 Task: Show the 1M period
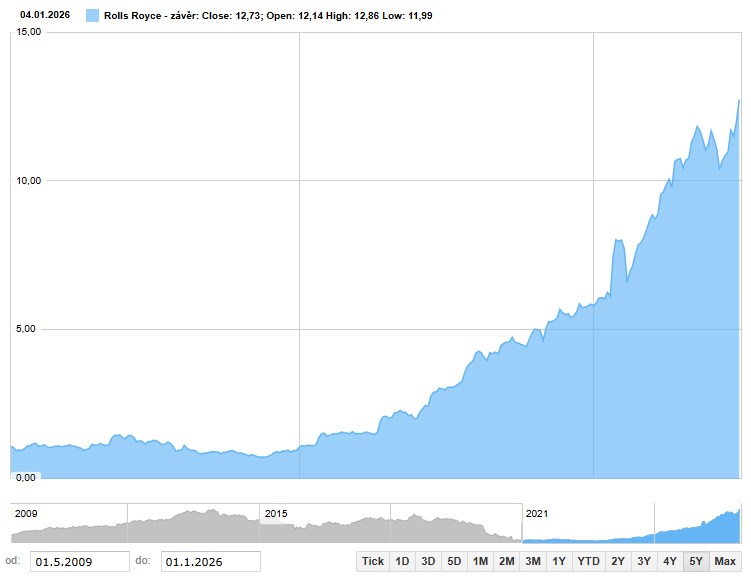coord(480,561)
